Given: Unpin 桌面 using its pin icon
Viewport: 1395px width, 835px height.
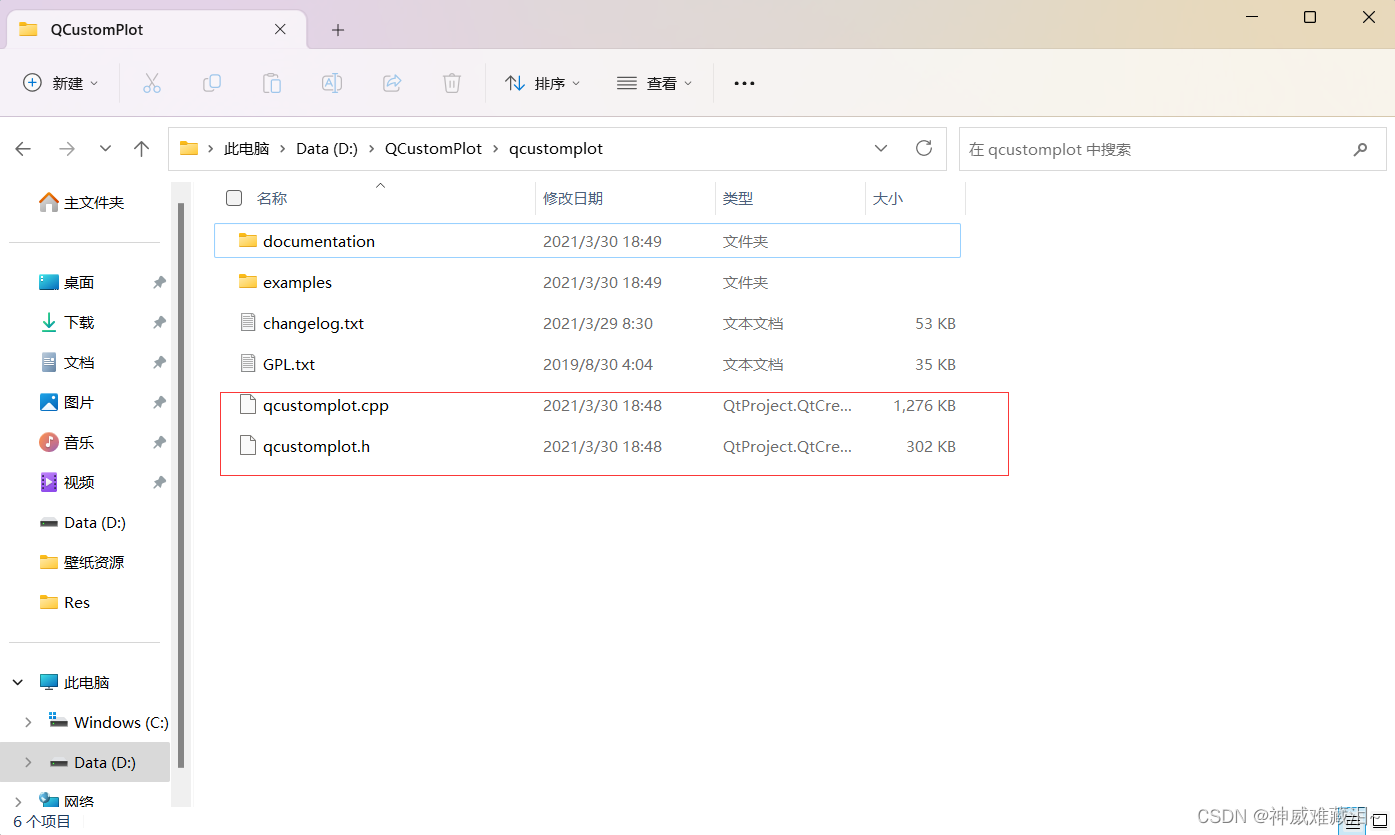Looking at the screenshot, I should click(x=159, y=283).
